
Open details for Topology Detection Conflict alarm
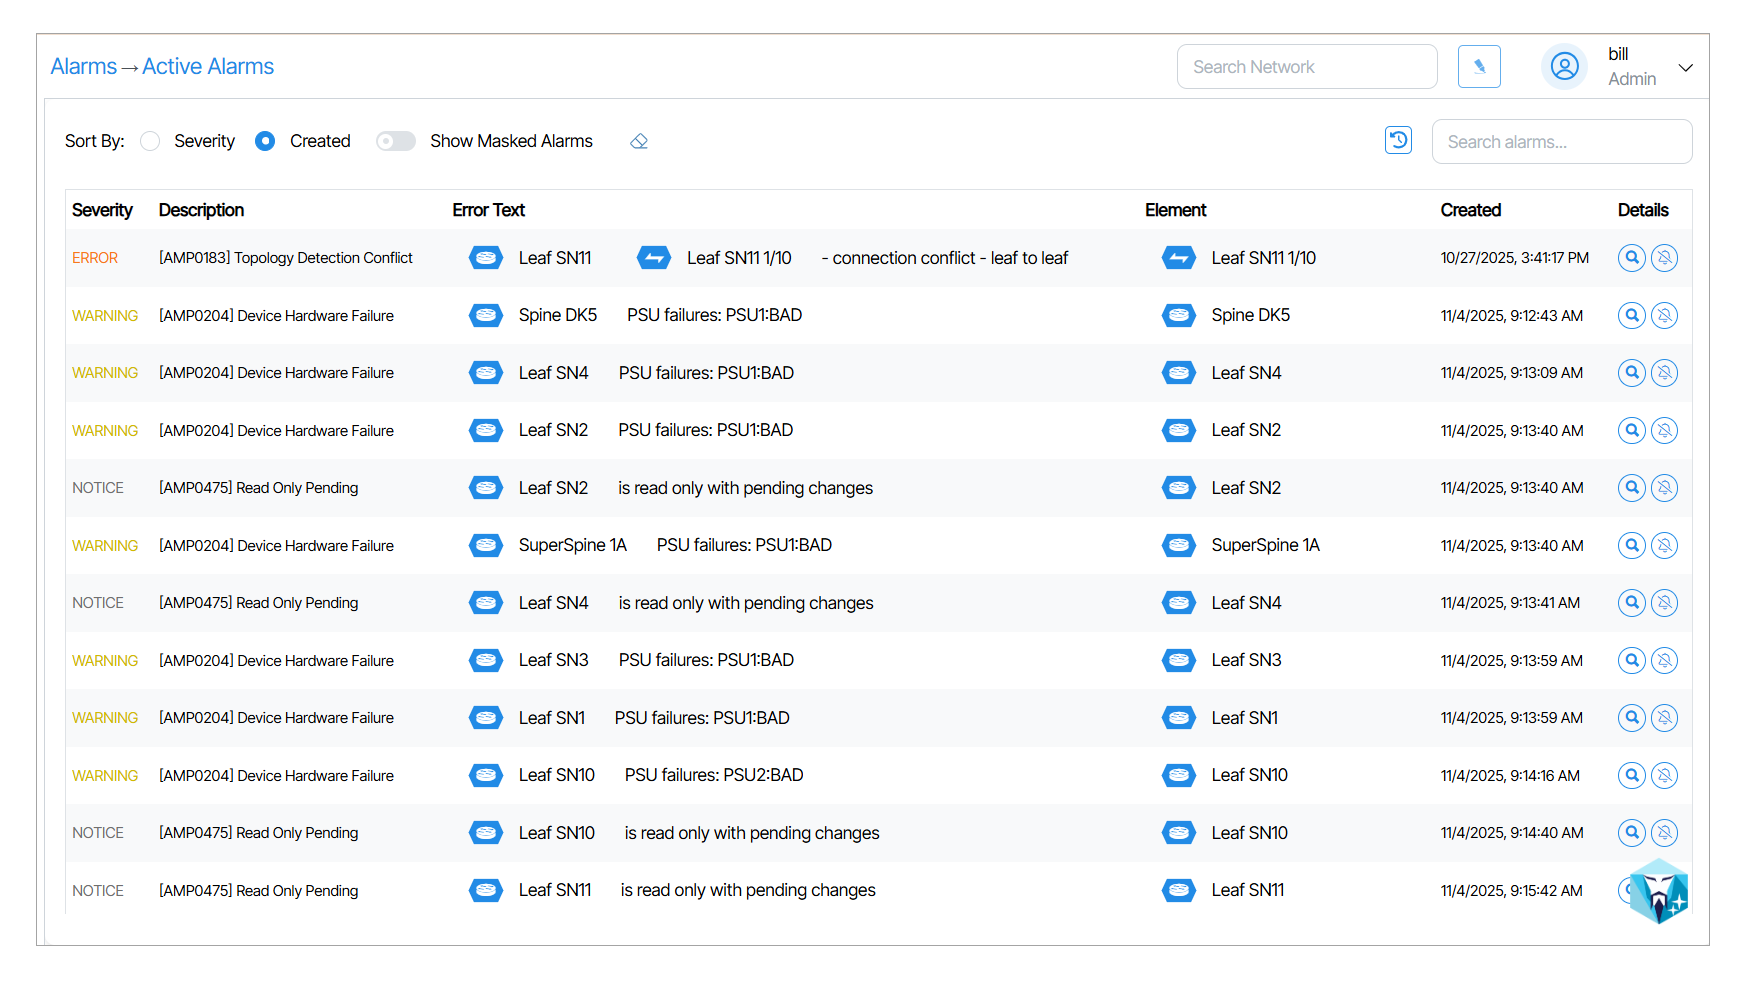click(1631, 258)
